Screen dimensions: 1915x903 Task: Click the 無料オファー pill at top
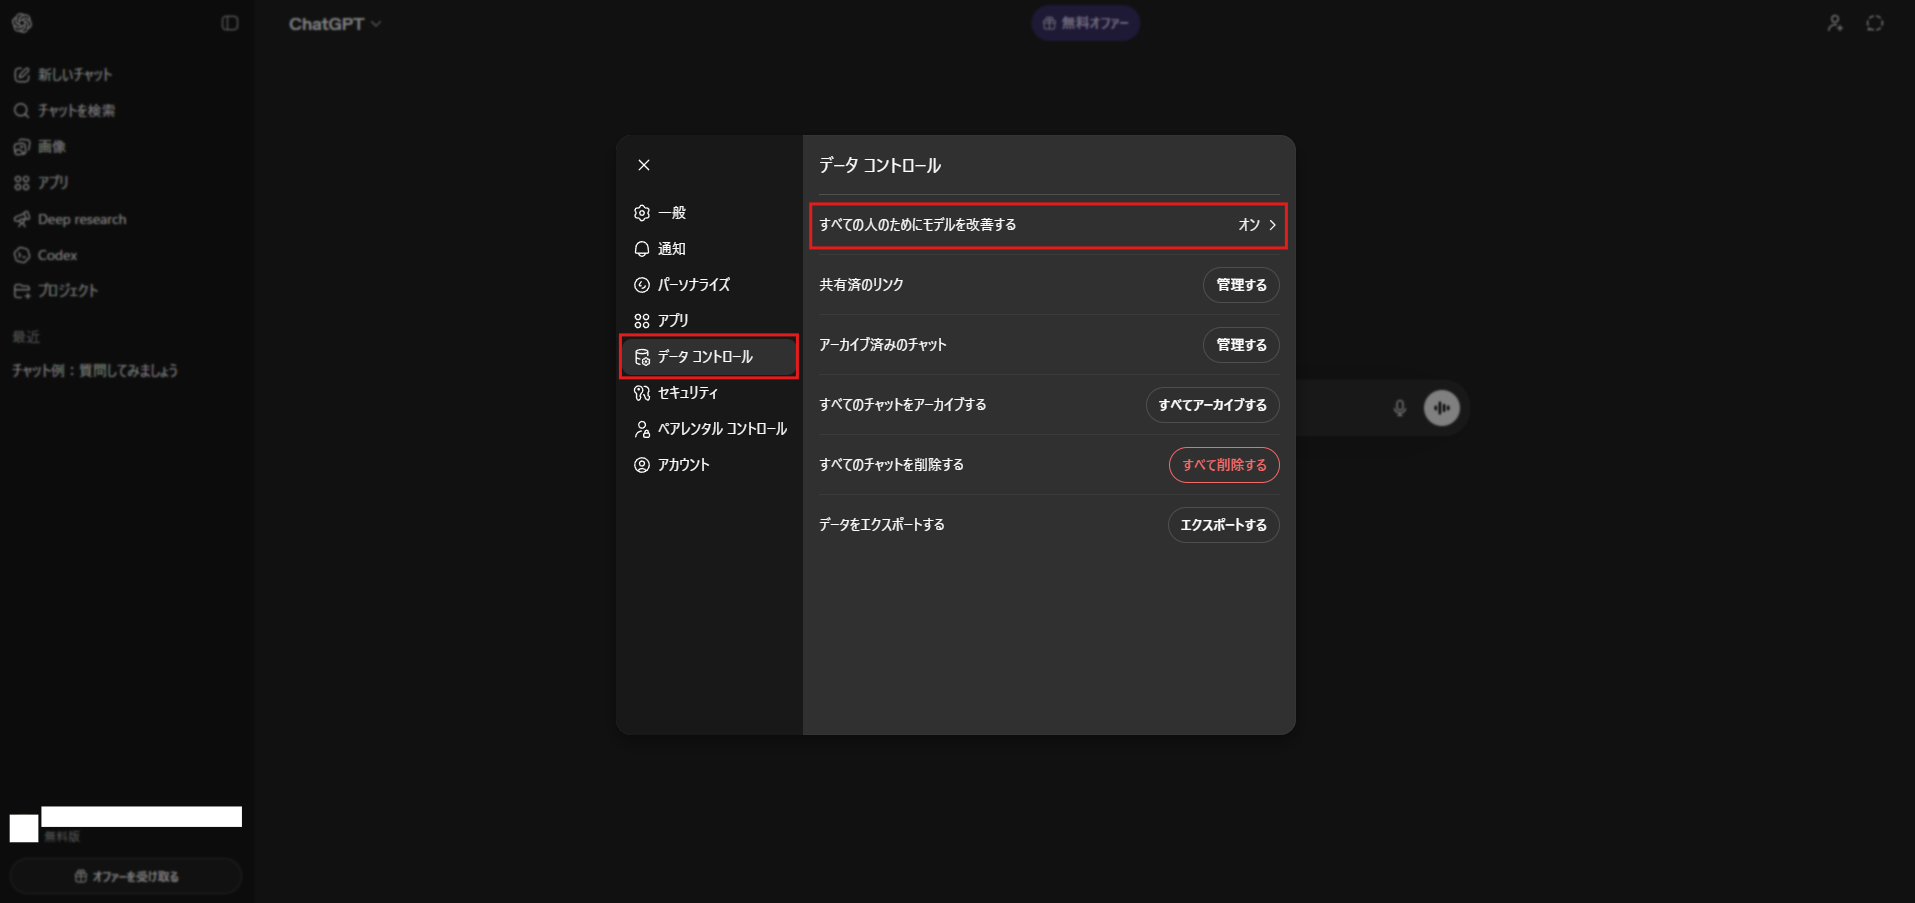[1085, 23]
